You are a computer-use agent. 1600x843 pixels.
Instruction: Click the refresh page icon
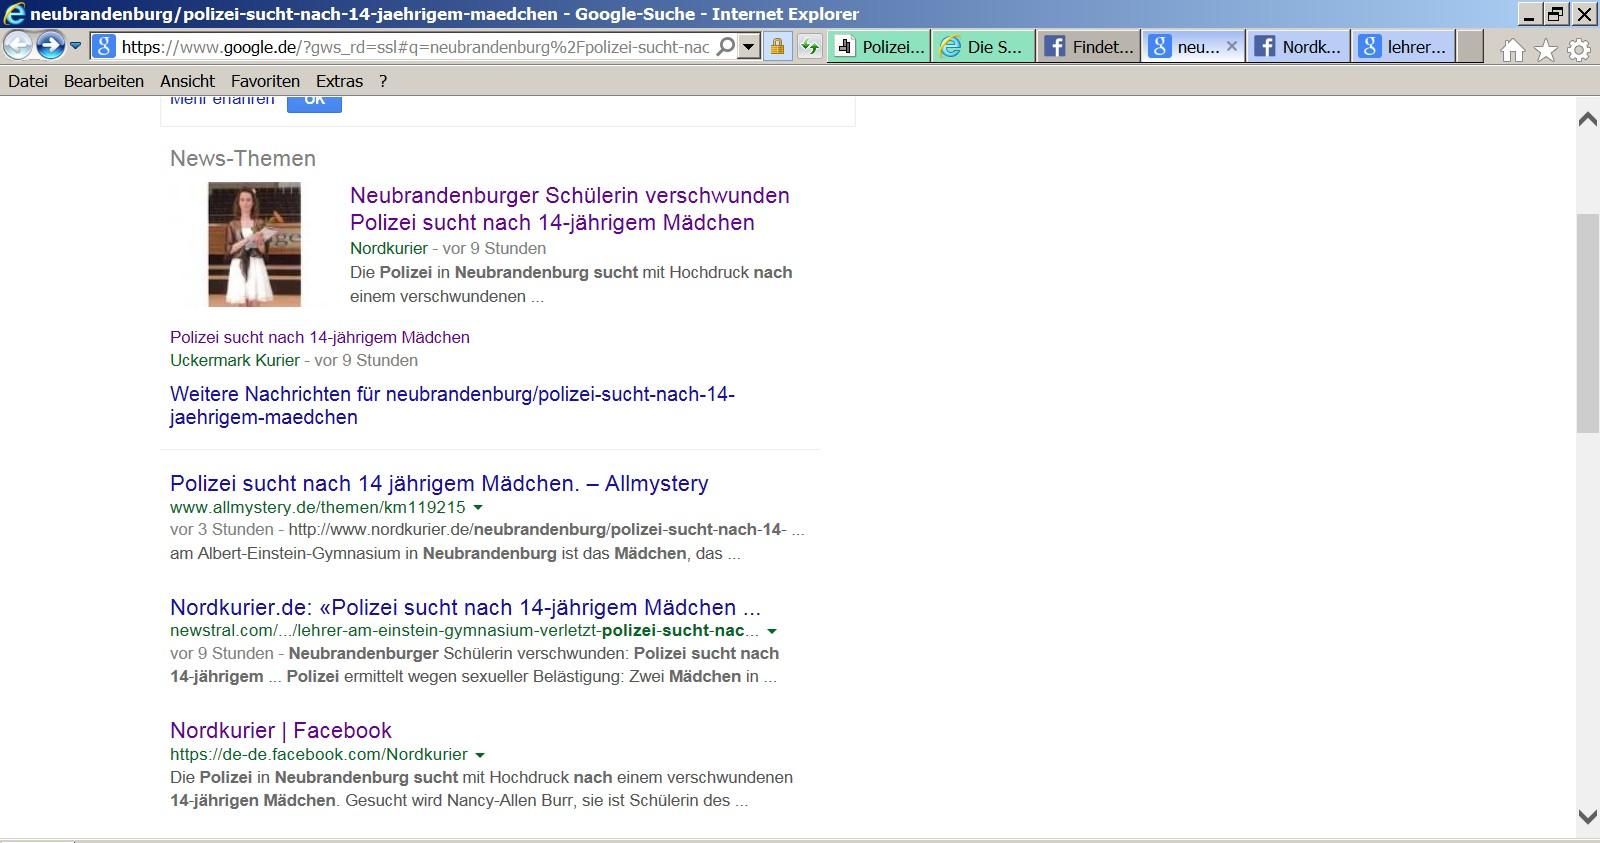tap(809, 47)
